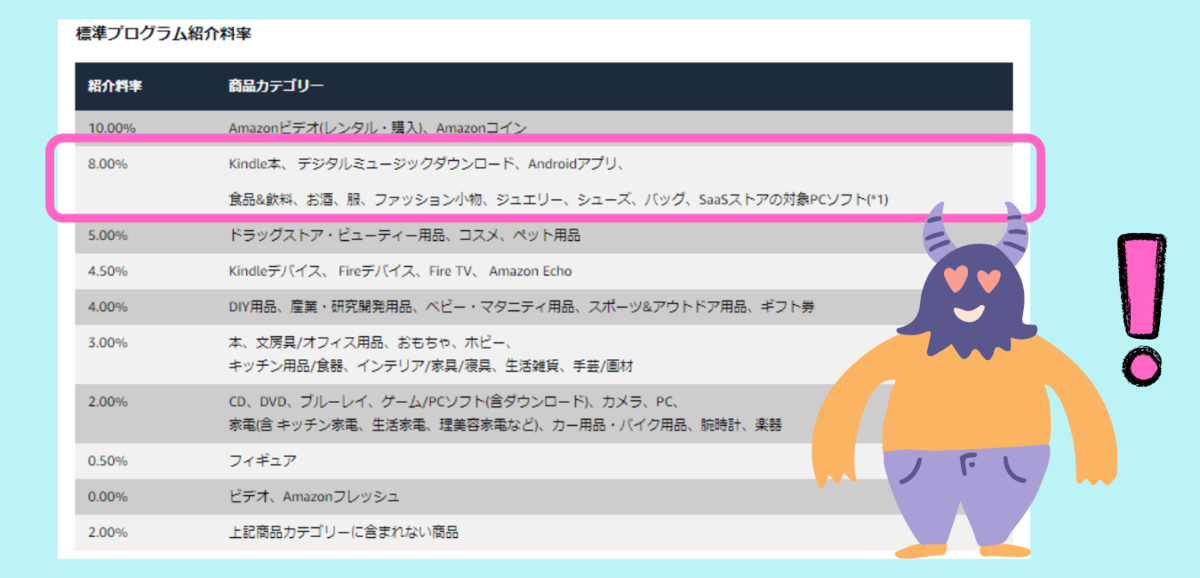1200x578 pixels.
Task: Click the DIY用品、産業・研究開発用品 row text
Action: [x=521, y=307]
